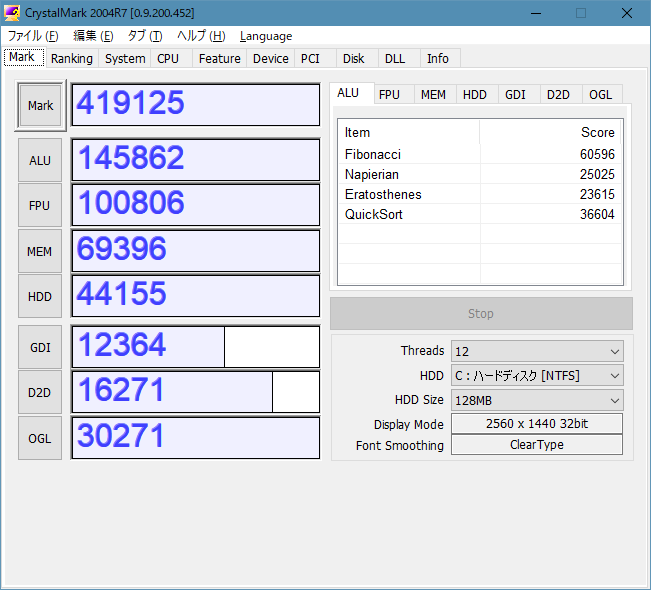Image resolution: width=651 pixels, height=590 pixels.
Task: Click the Fibonacci score 60596
Action: [597, 154]
